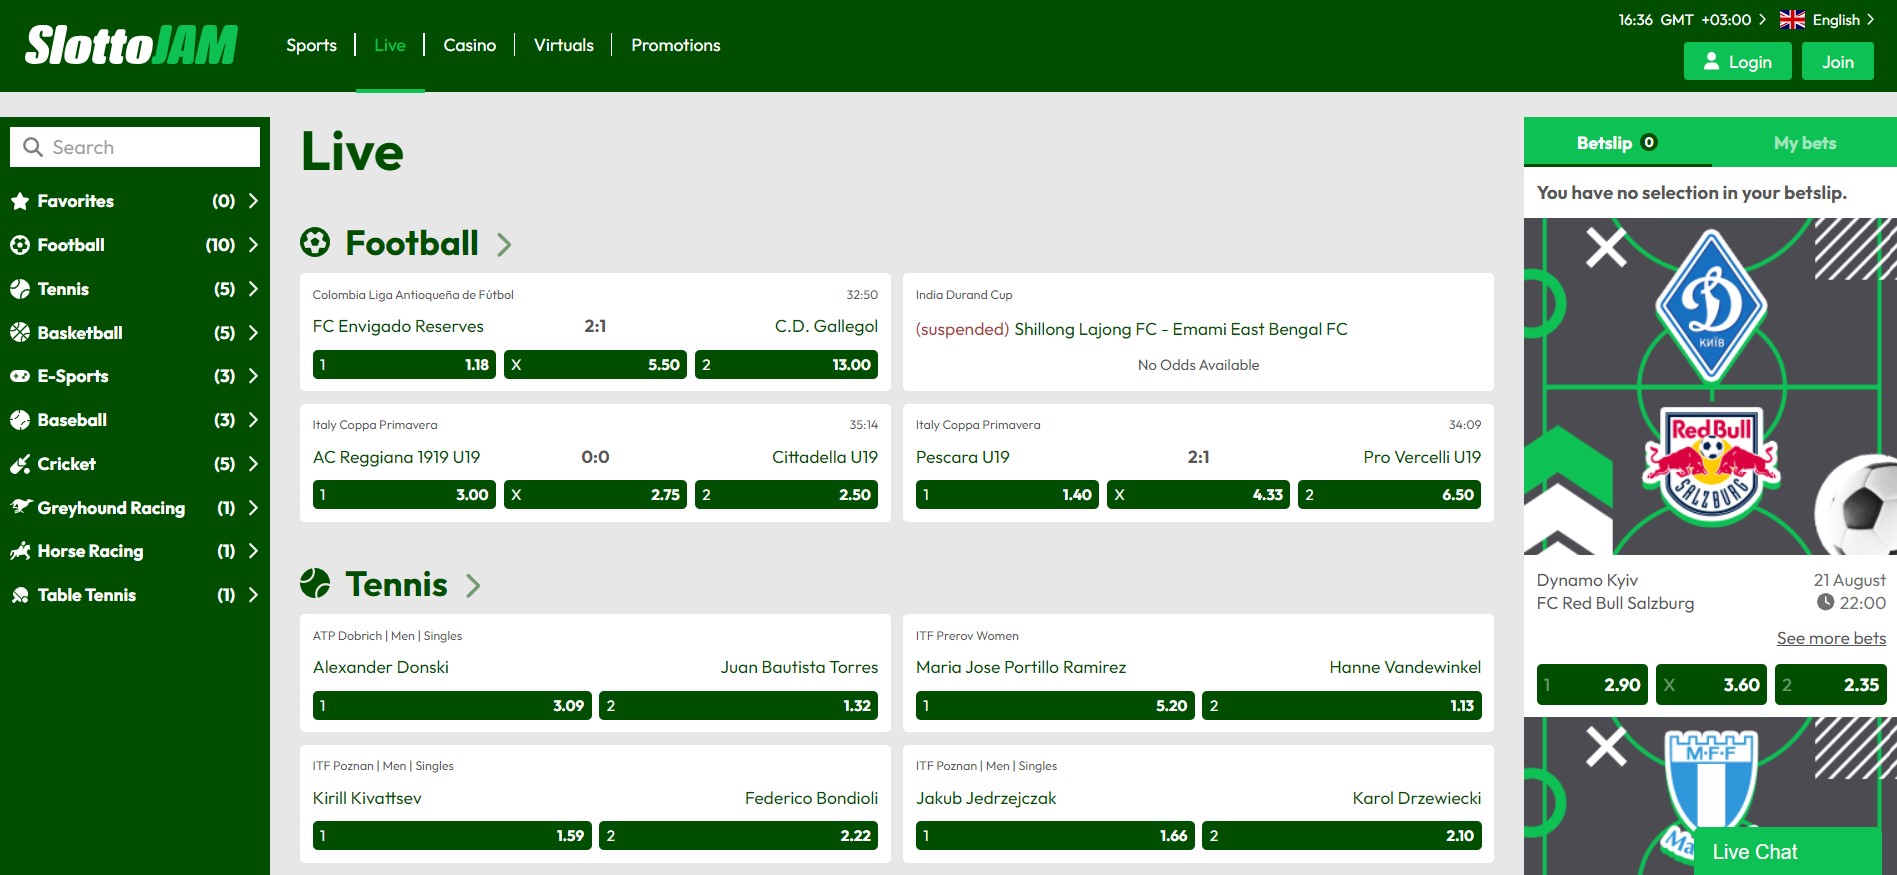Click the Tennis section heading icon
This screenshot has height=875, width=1897.
point(315,583)
